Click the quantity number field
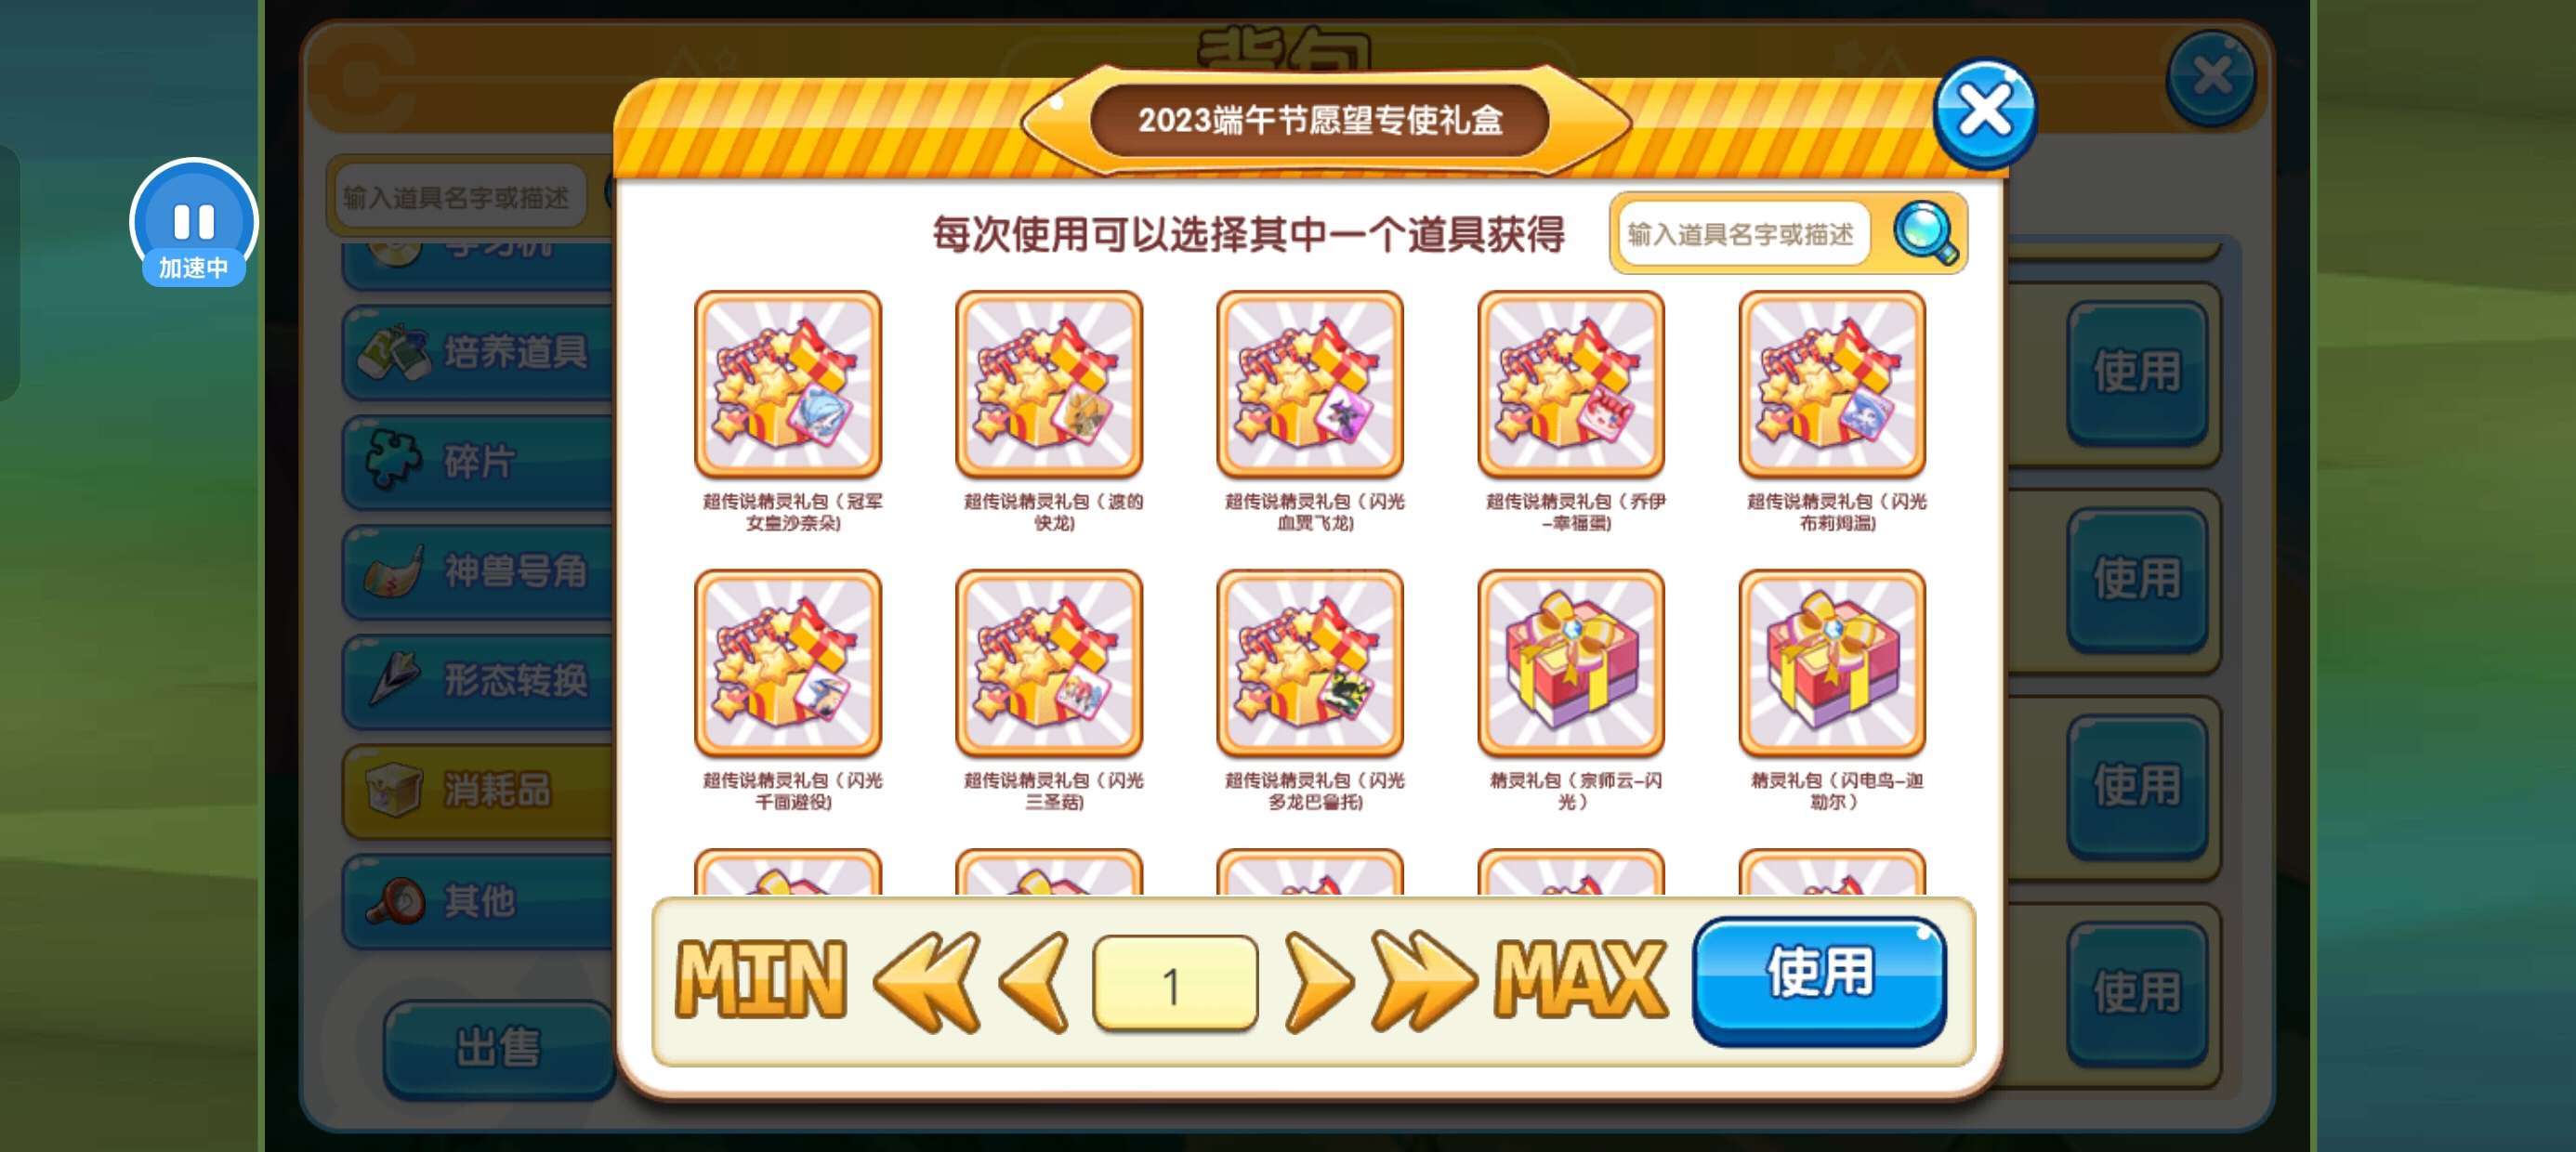 pyautogui.click(x=1175, y=983)
